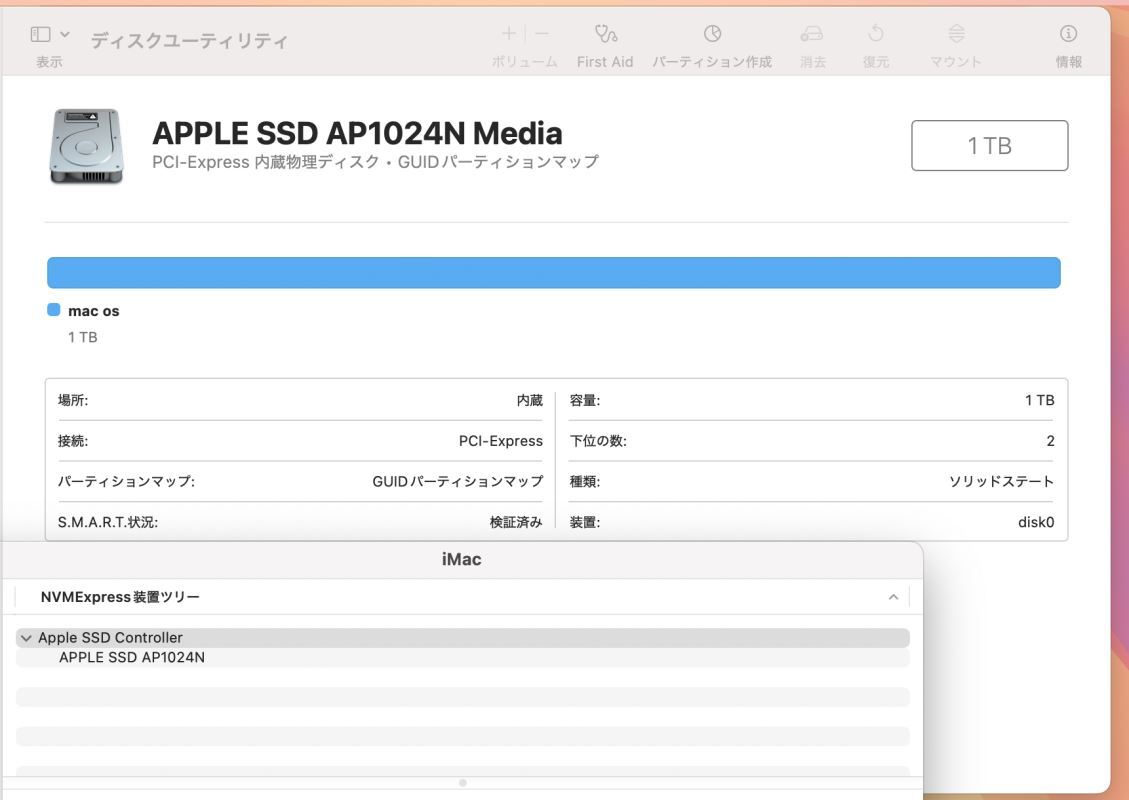
Task: Click the 装置 value 'disk0'
Action: [x=1036, y=522]
